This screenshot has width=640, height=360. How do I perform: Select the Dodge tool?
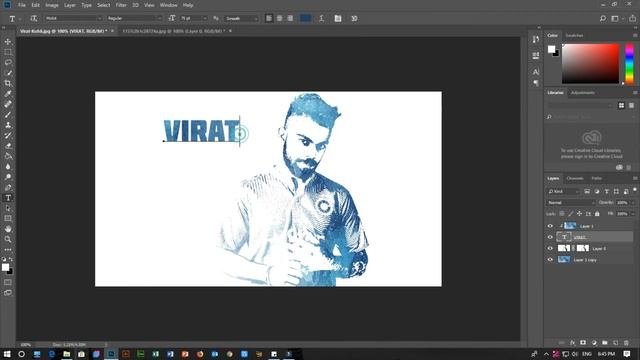tap(8, 177)
